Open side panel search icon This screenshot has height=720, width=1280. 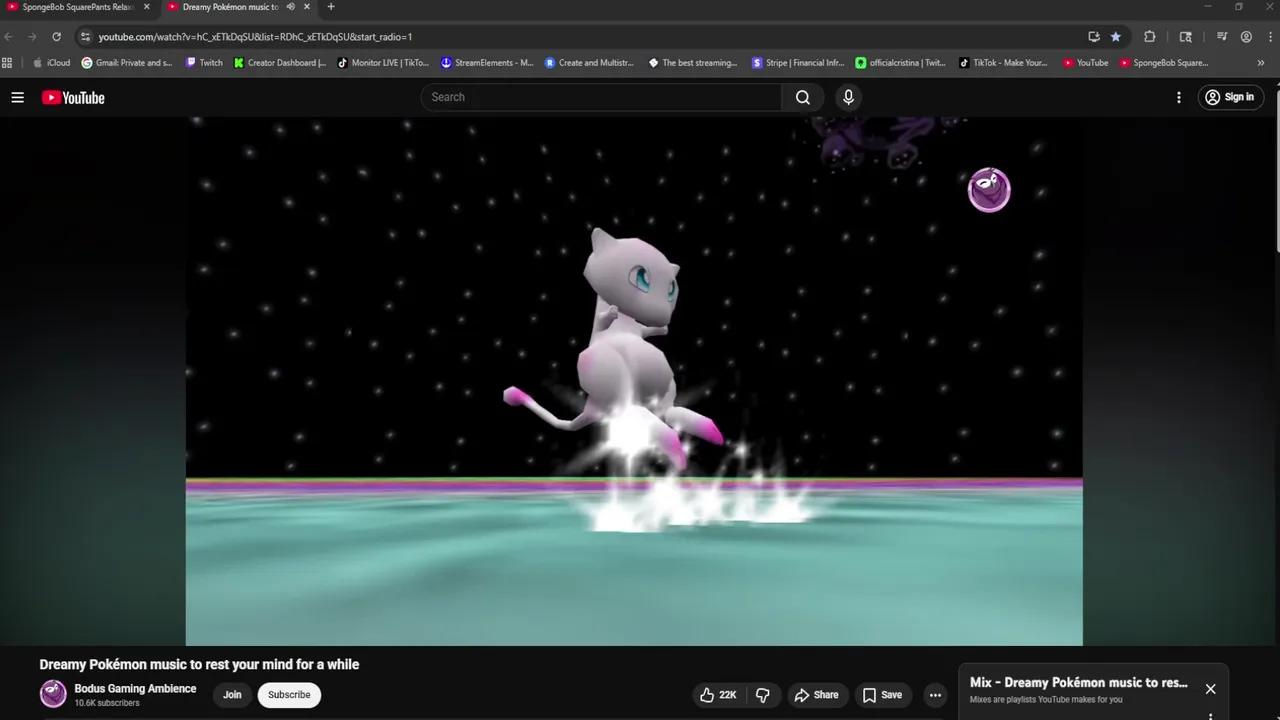(1186, 37)
